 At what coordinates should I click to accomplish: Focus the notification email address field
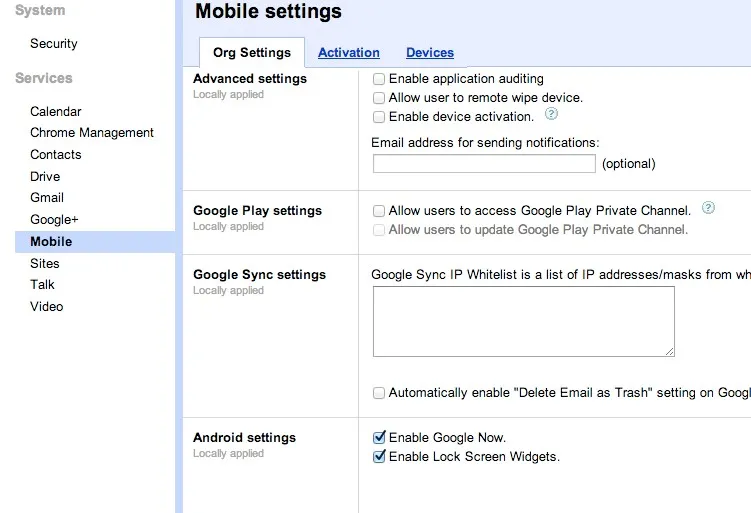pyautogui.click(x=484, y=163)
